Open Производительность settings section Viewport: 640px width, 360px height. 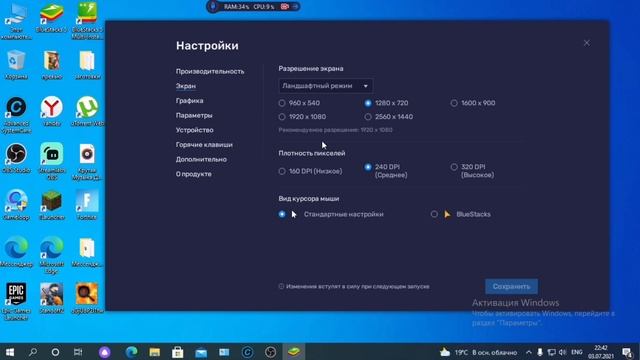[210, 71]
